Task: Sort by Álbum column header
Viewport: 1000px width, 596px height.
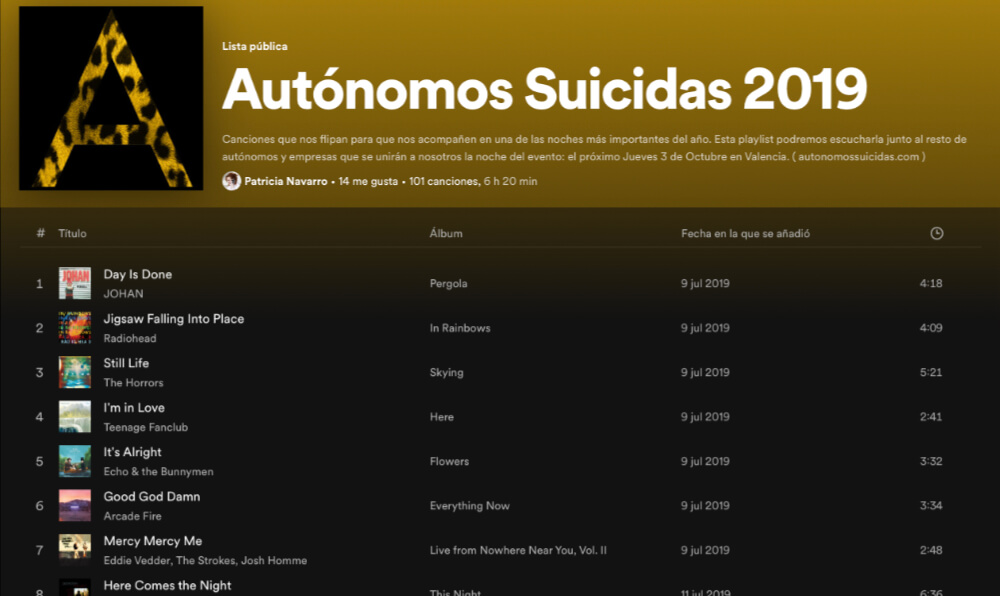Action: tap(446, 233)
